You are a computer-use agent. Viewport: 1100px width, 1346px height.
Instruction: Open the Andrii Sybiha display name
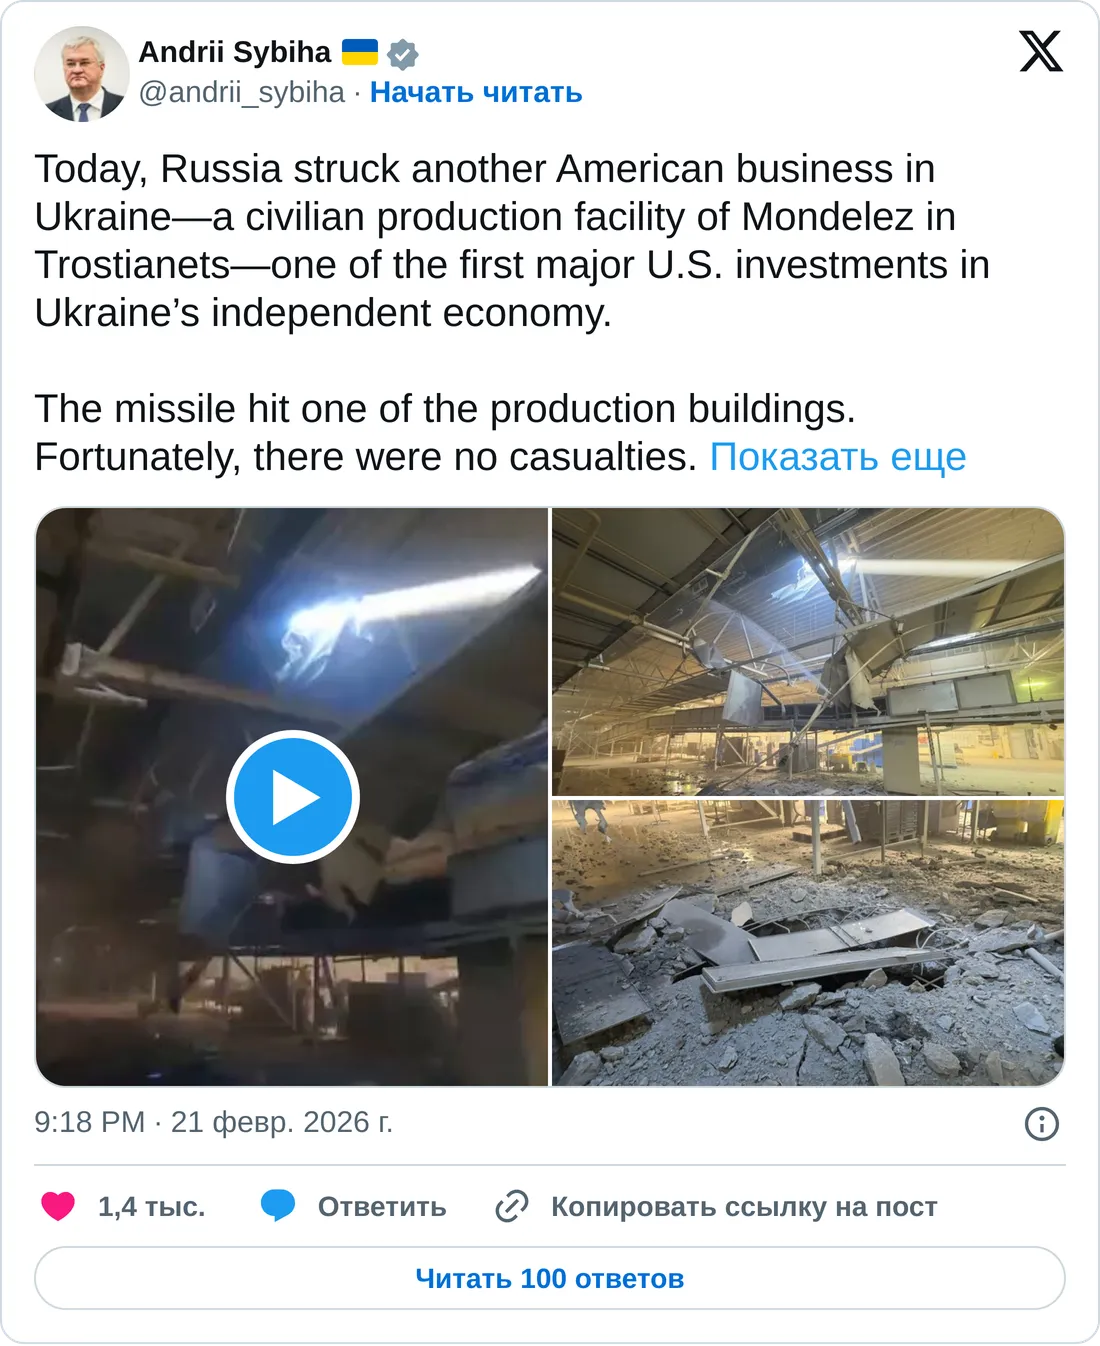pos(234,52)
